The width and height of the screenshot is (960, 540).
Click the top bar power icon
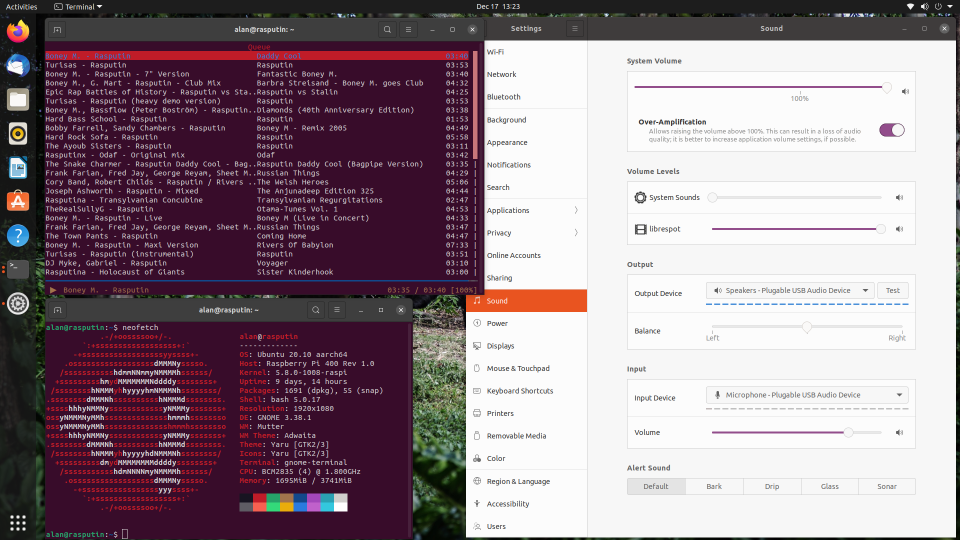[x=938, y=7]
